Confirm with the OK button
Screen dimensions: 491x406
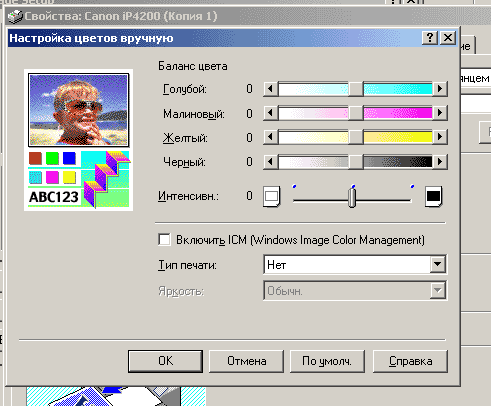click(x=165, y=361)
